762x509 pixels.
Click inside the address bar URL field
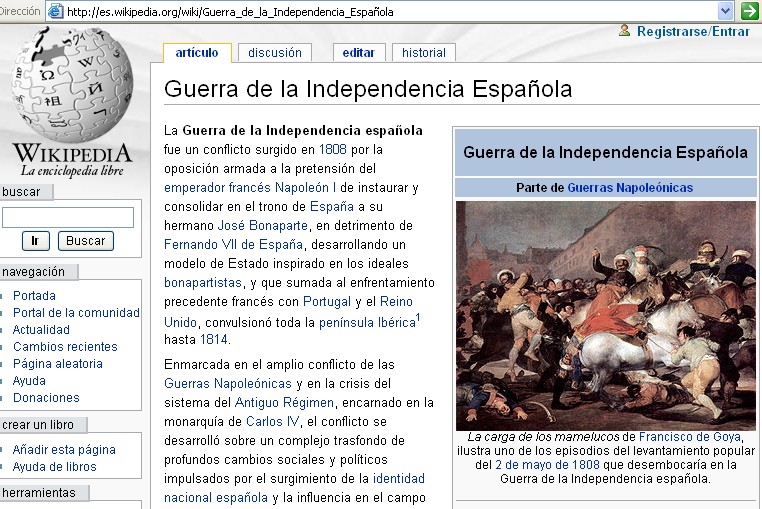click(389, 12)
